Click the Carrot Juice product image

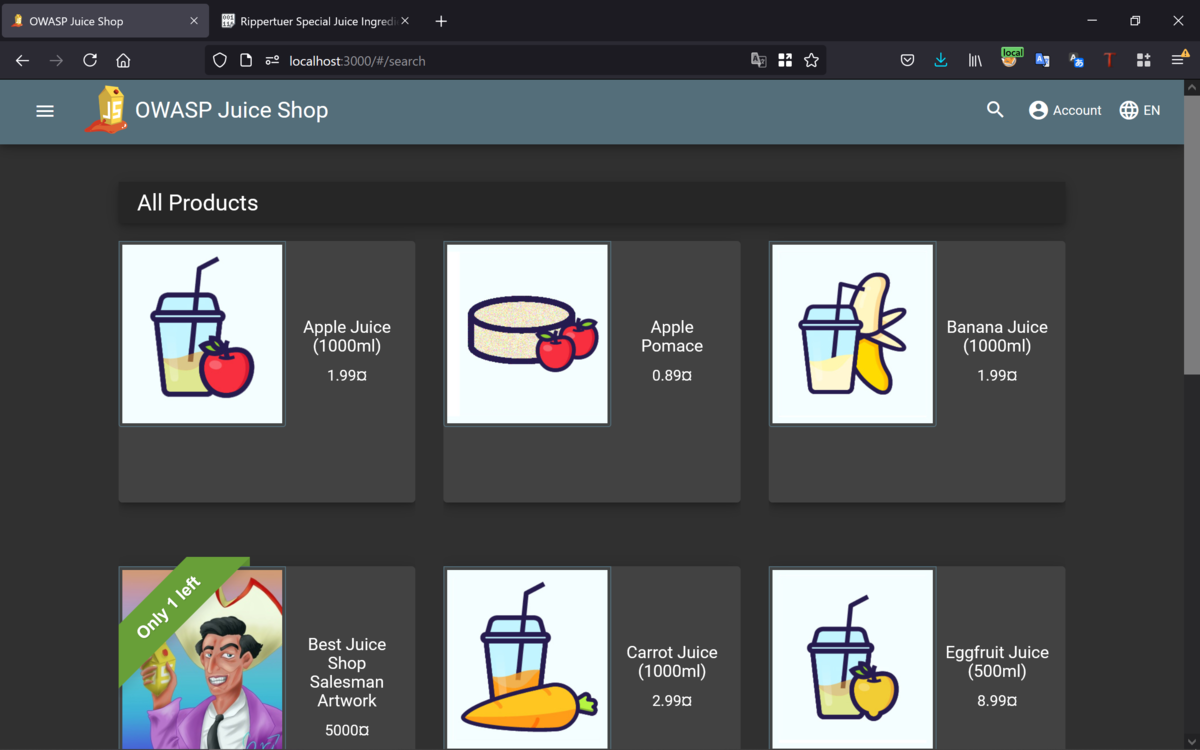pos(527,659)
